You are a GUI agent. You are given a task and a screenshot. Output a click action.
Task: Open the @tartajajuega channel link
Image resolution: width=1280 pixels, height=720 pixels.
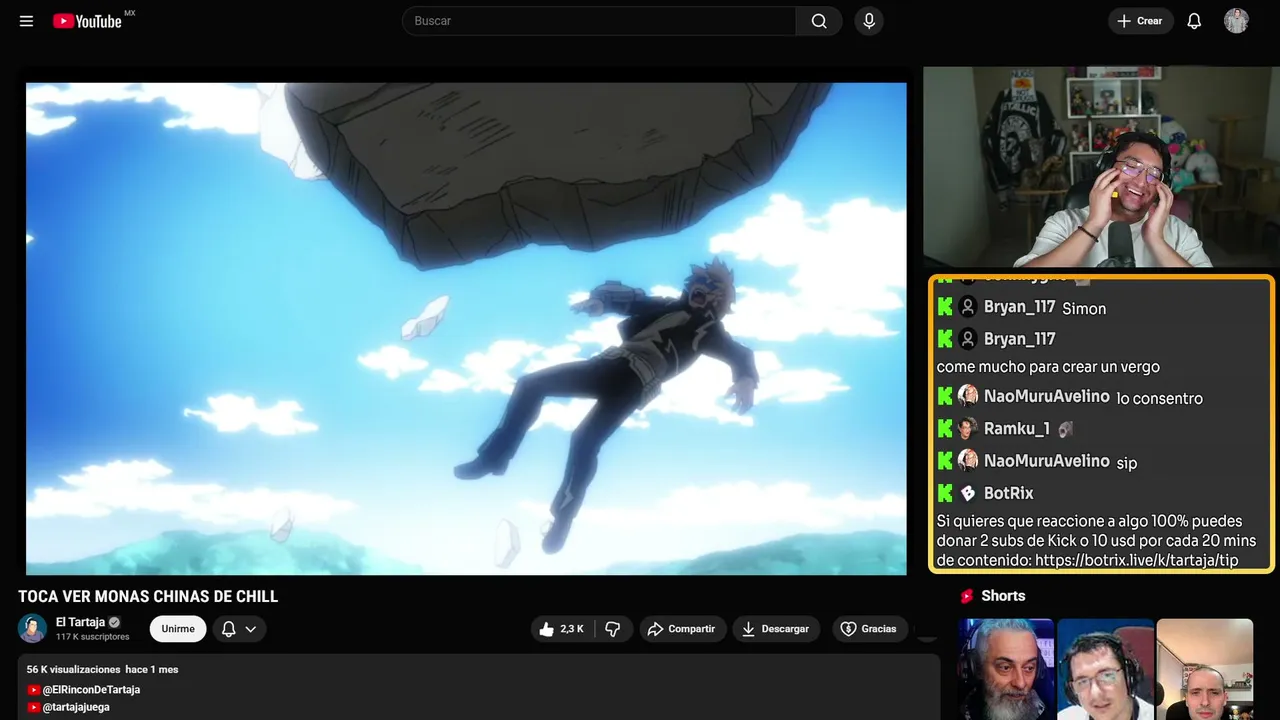click(76, 707)
